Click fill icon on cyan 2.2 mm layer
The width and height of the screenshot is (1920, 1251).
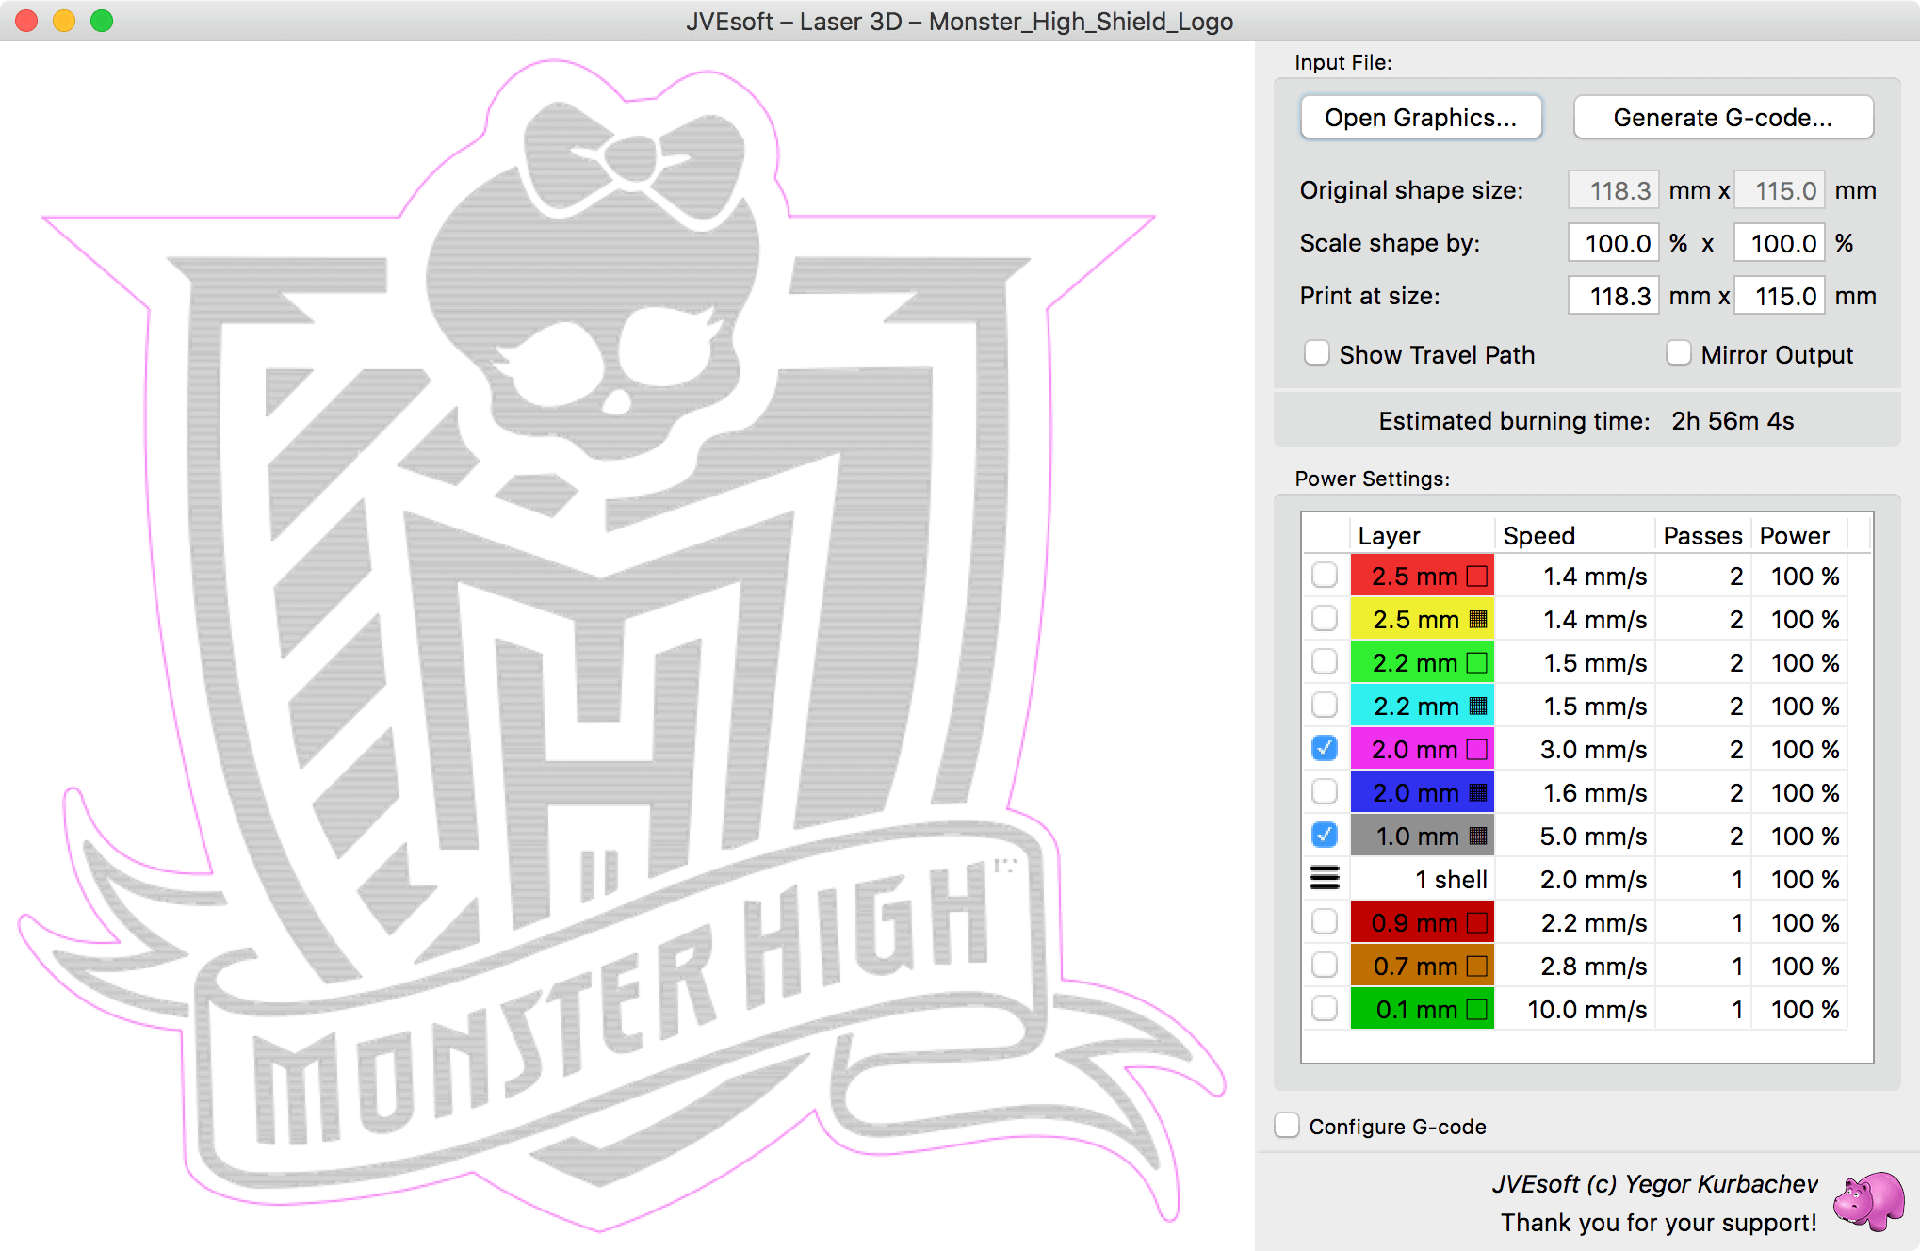tap(1478, 706)
